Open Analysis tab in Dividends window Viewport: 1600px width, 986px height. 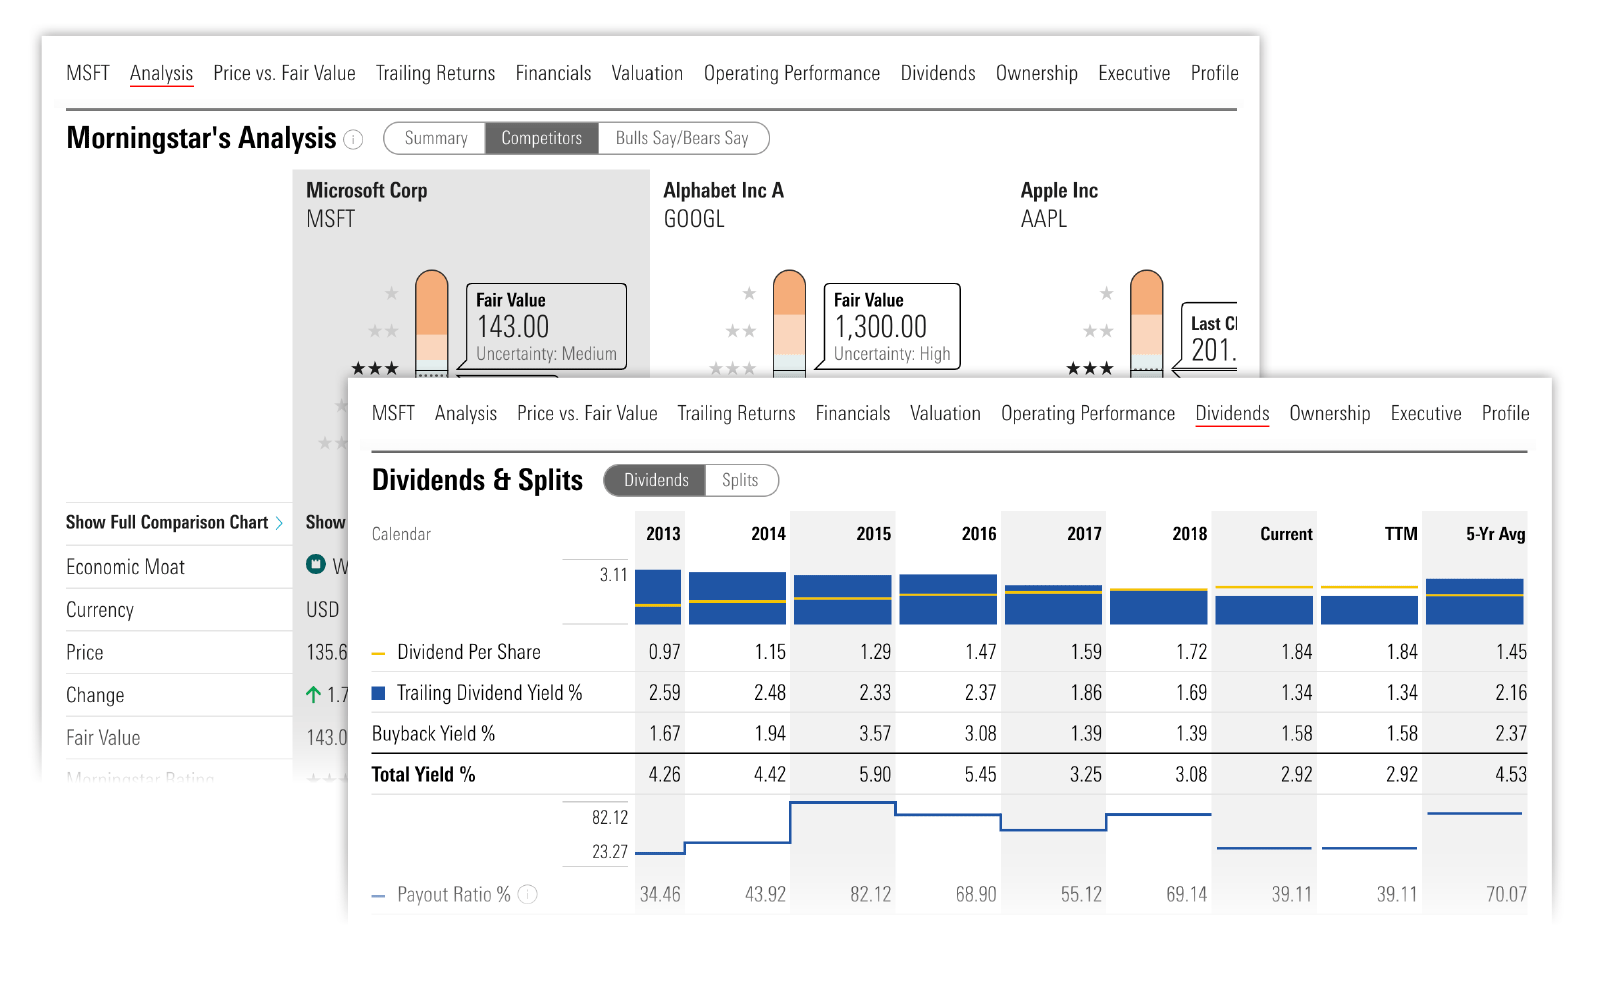point(466,413)
